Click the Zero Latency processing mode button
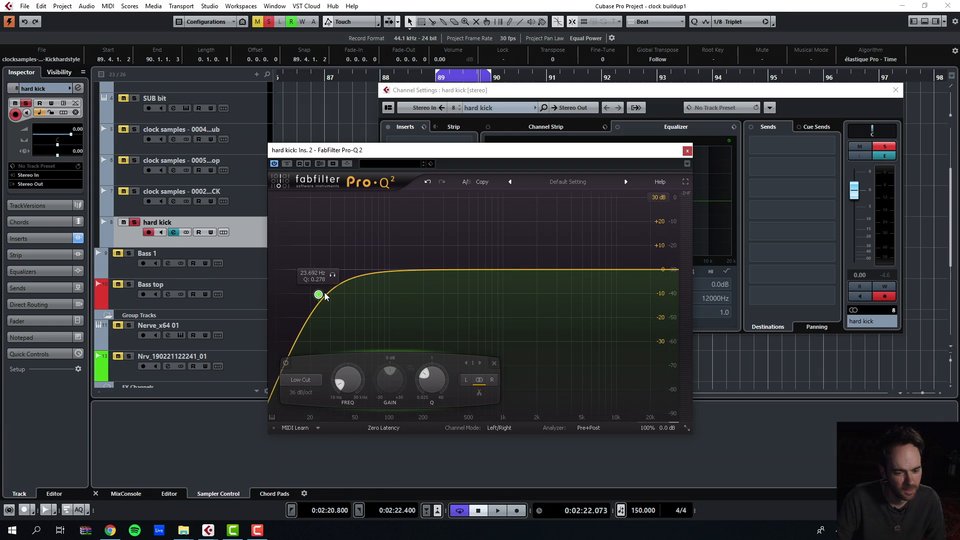Viewport: 960px width, 540px height. pyautogui.click(x=383, y=428)
